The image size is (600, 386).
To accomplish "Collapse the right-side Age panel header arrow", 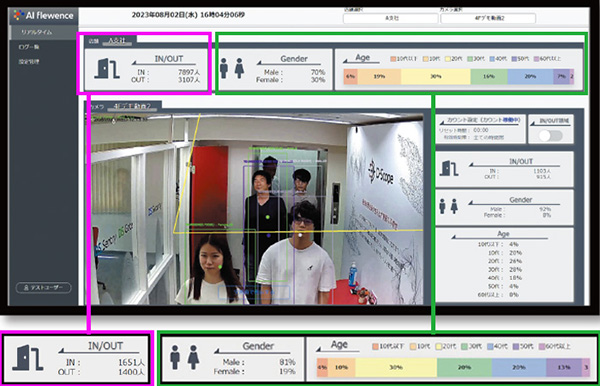I will pyautogui.click(x=454, y=237).
